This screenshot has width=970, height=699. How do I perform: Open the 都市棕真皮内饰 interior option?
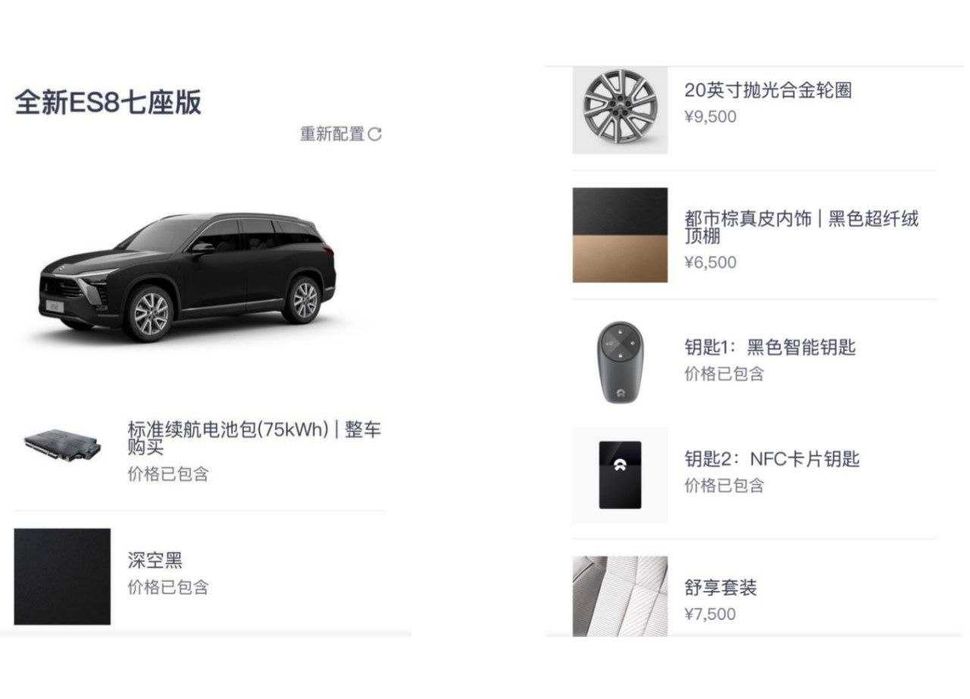coord(801,227)
